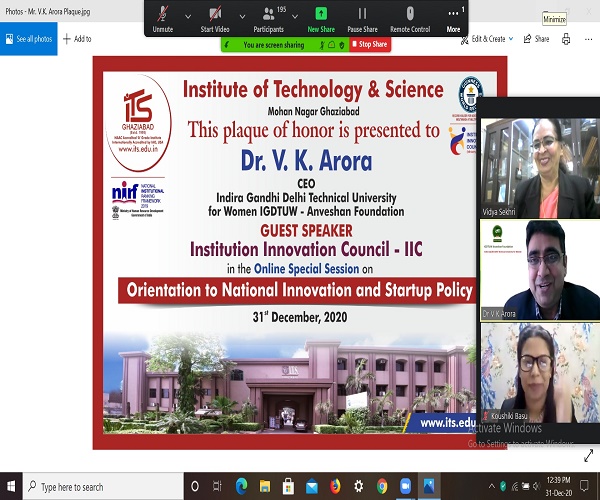Select Vidya Sekhri video thumbnail
This screenshot has width=600, height=500.
tap(540, 168)
